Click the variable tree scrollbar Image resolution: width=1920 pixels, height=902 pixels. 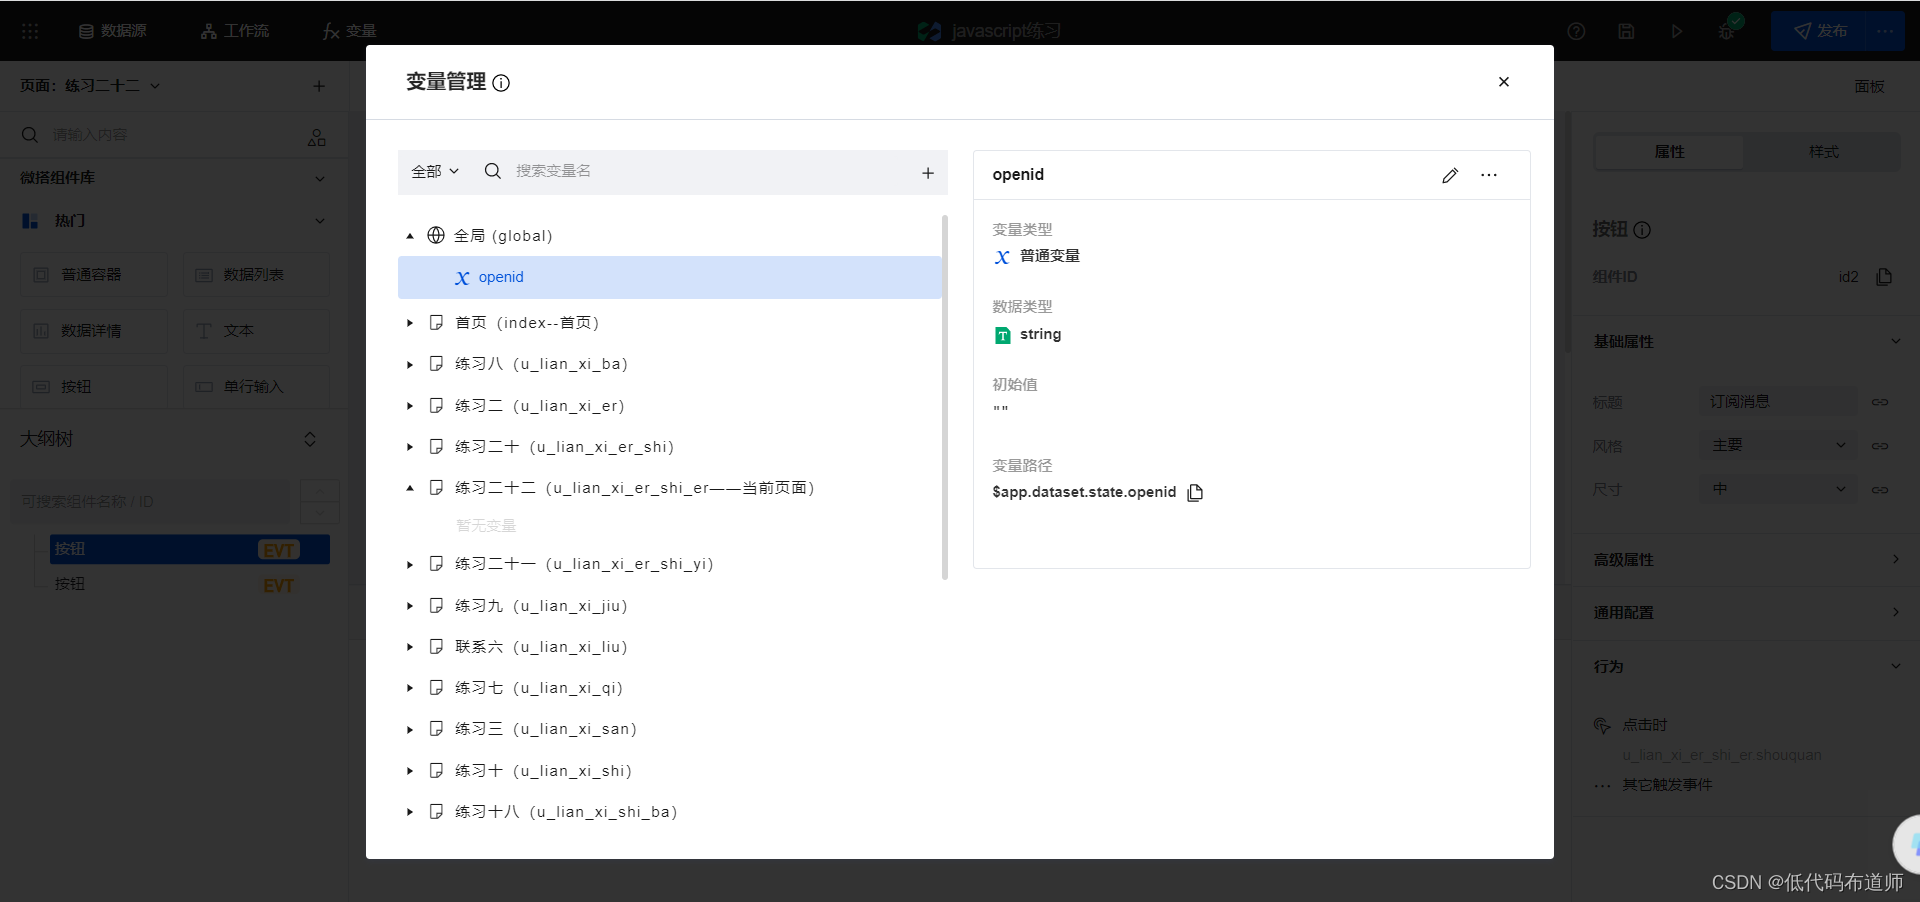pos(945,397)
